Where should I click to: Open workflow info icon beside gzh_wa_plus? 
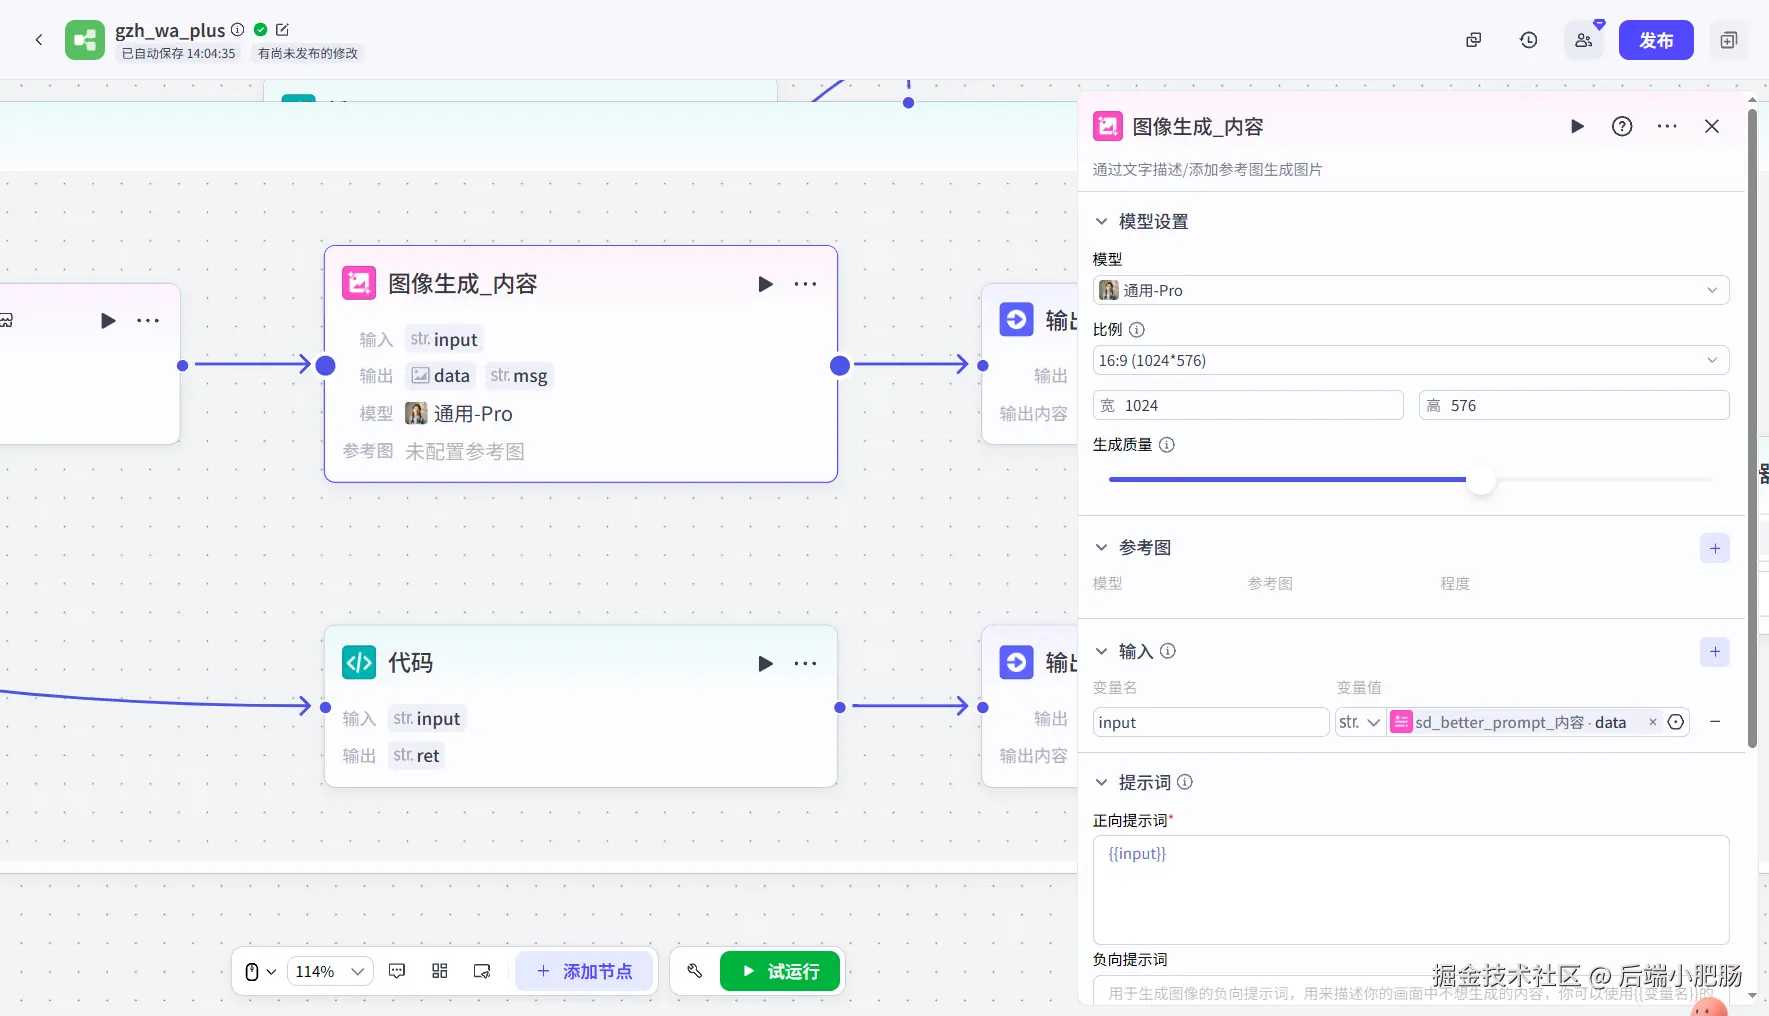[238, 30]
